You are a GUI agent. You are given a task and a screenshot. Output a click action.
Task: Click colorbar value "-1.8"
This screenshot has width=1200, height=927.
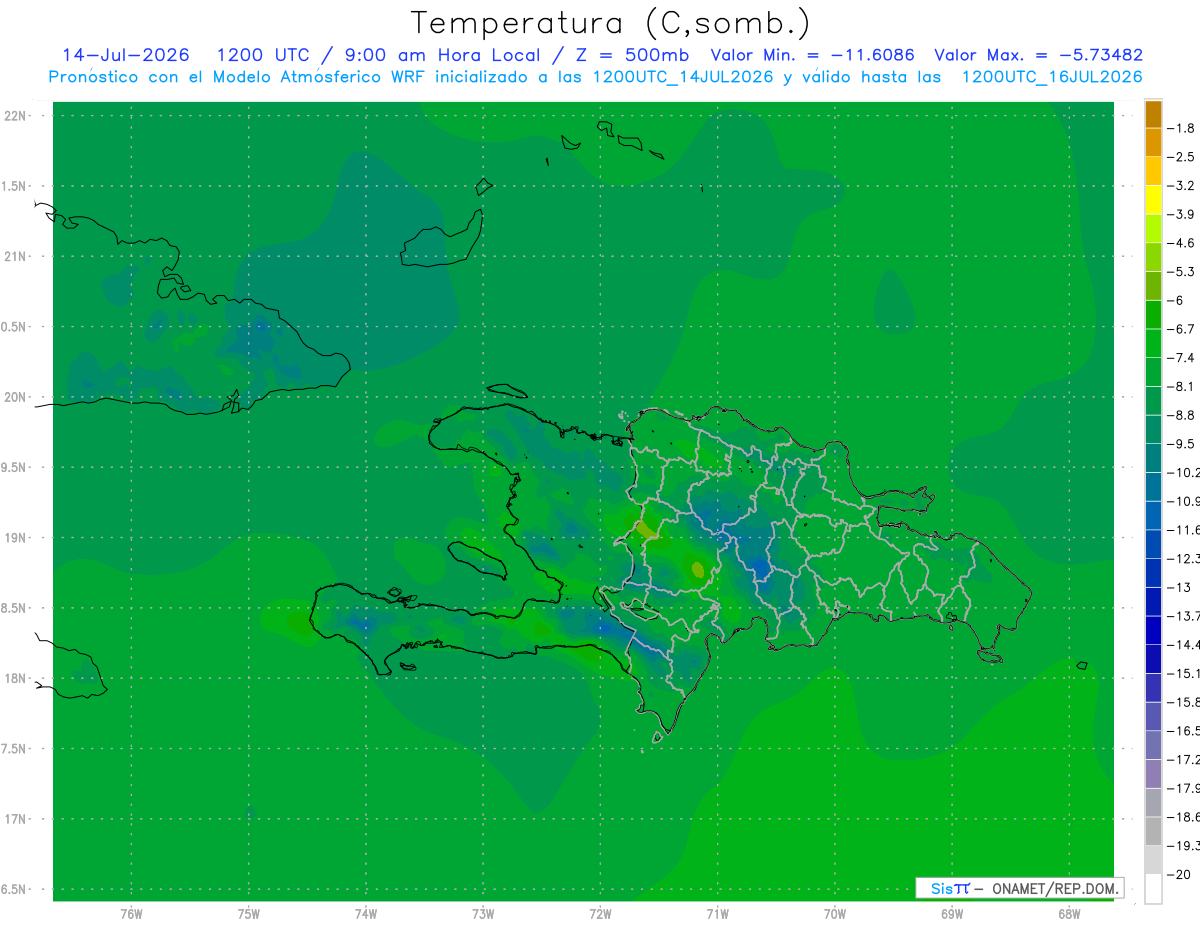1181,128
